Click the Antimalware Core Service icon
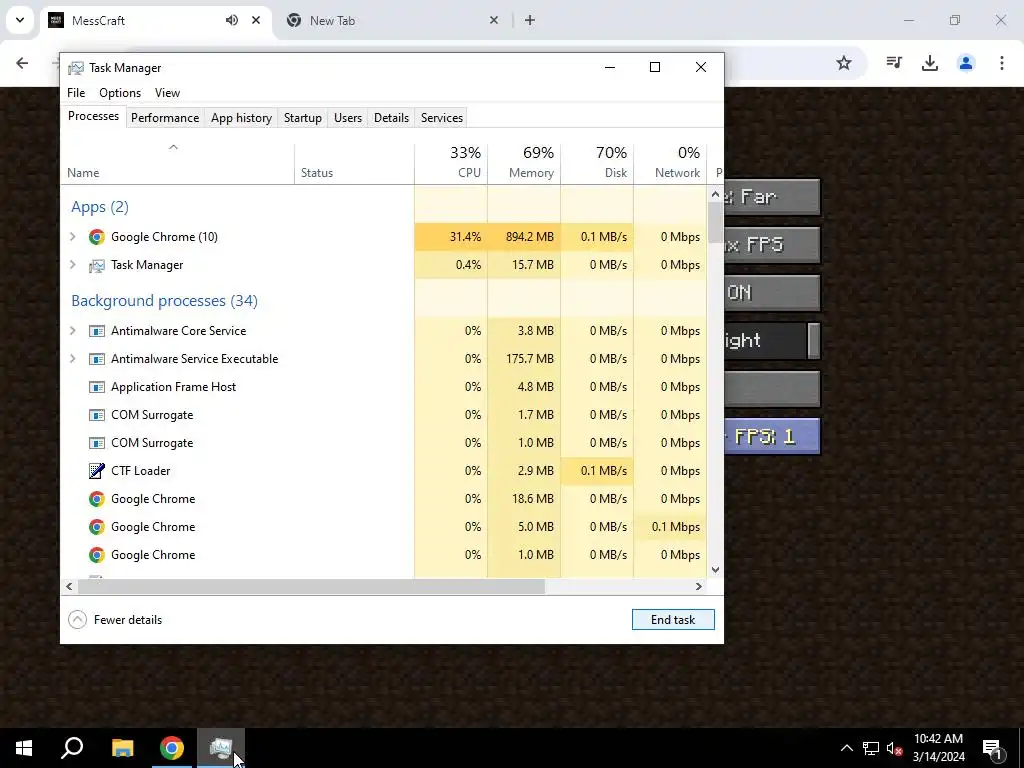This screenshot has height=768, width=1024. (97, 331)
